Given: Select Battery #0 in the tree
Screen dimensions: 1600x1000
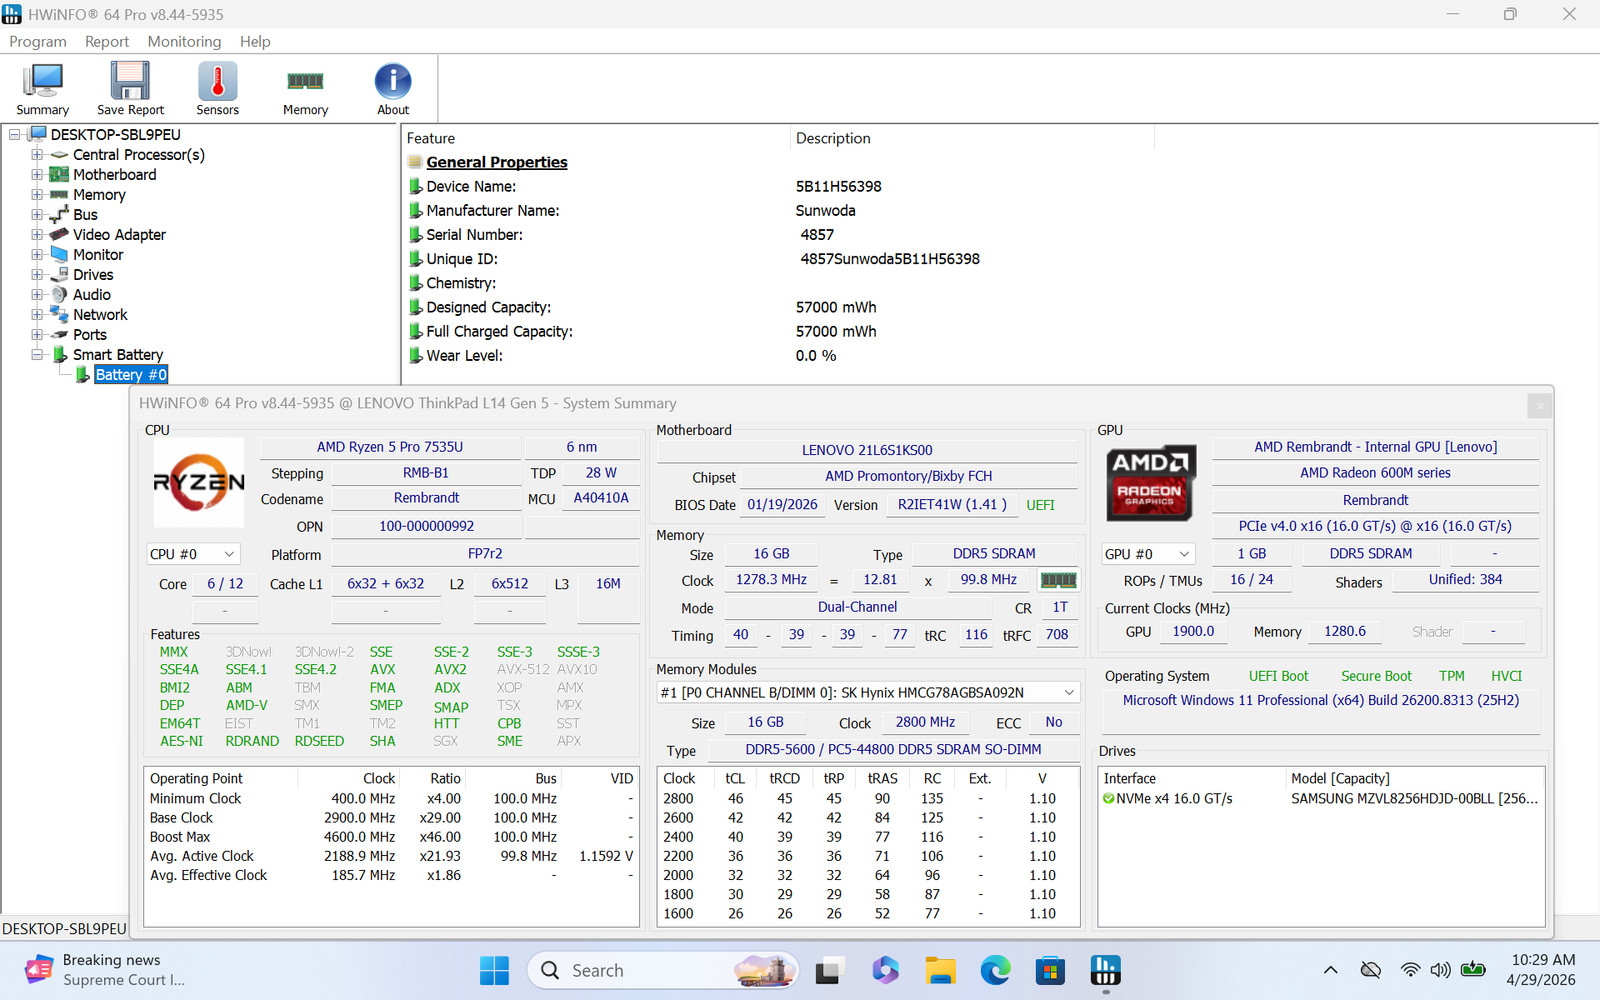Looking at the screenshot, I should pyautogui.click(x=131, y=375).
